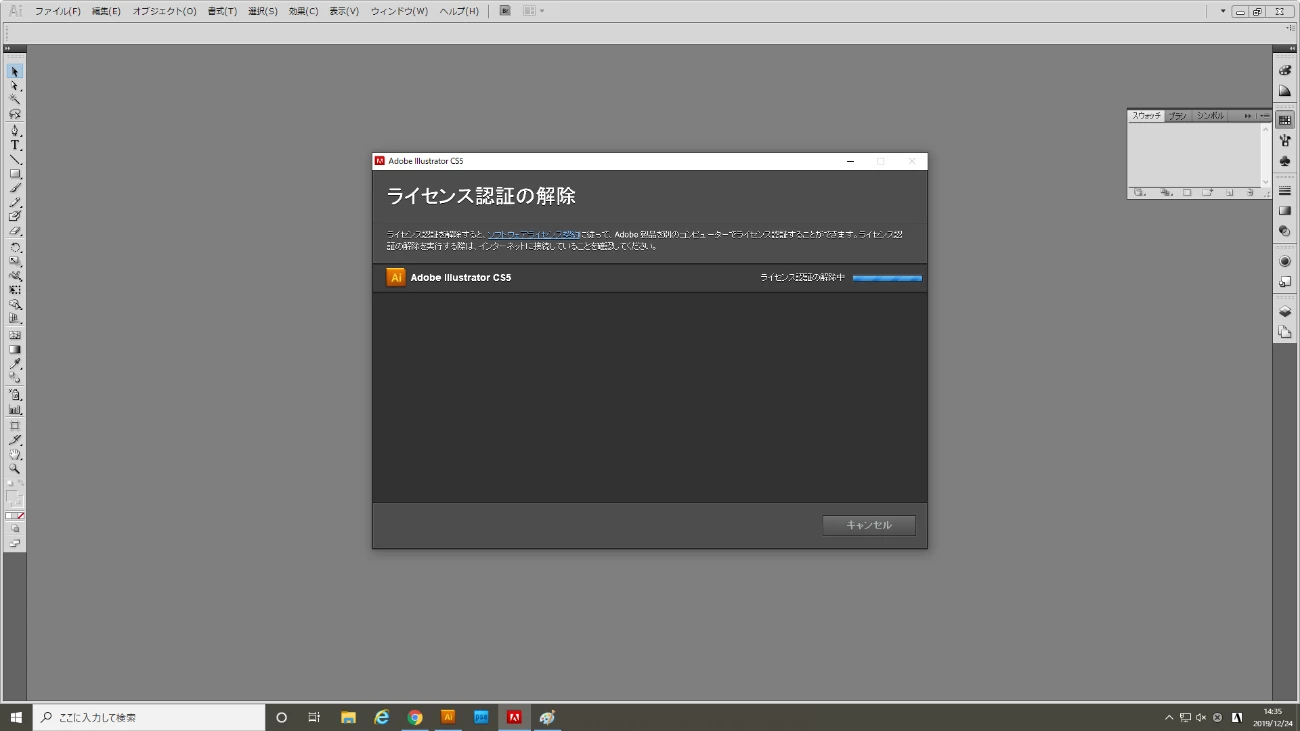Open the Layers panel icon
The image size is (1300, 731).
(x=1285, y=312)
